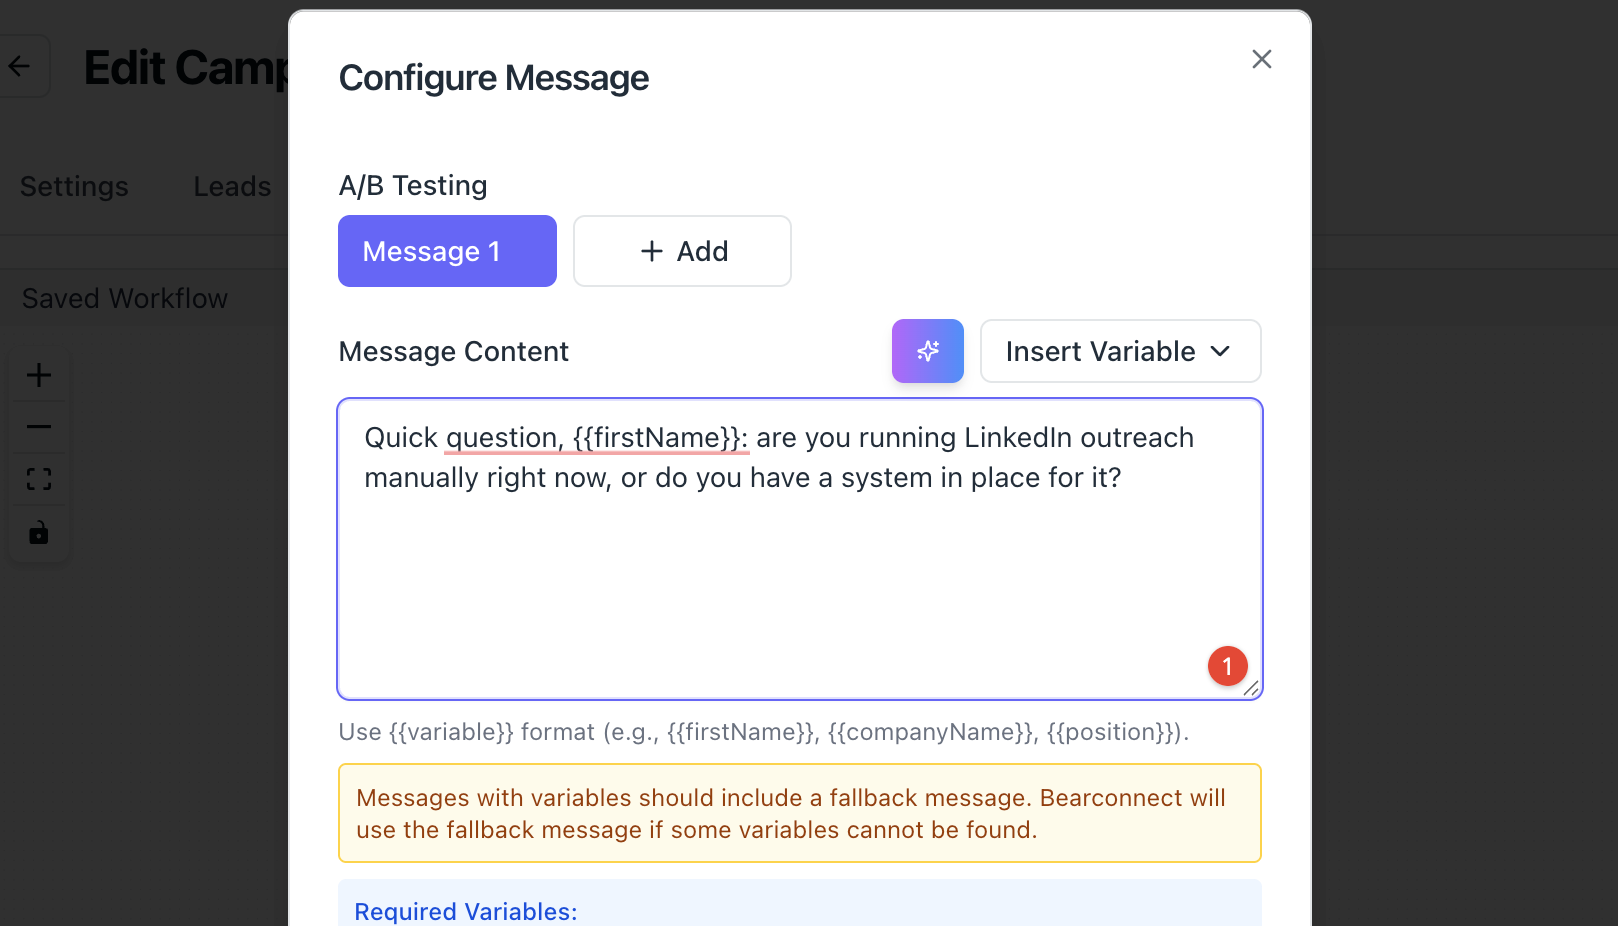Screen dimensions: 1618x926
Task: Open the Leads tab
Action: coord(232,187)
